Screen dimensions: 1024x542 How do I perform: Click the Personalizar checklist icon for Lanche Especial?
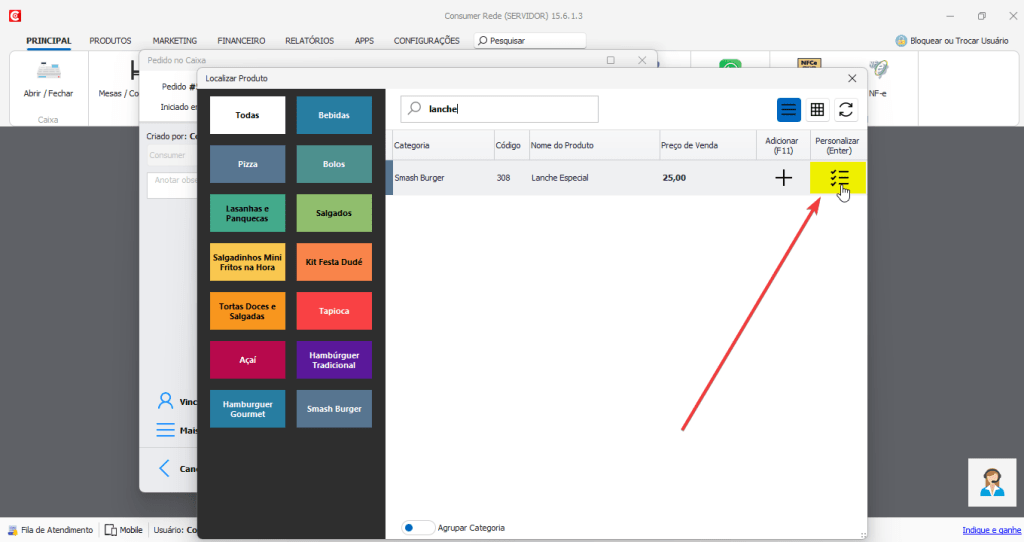pos(838,178)
